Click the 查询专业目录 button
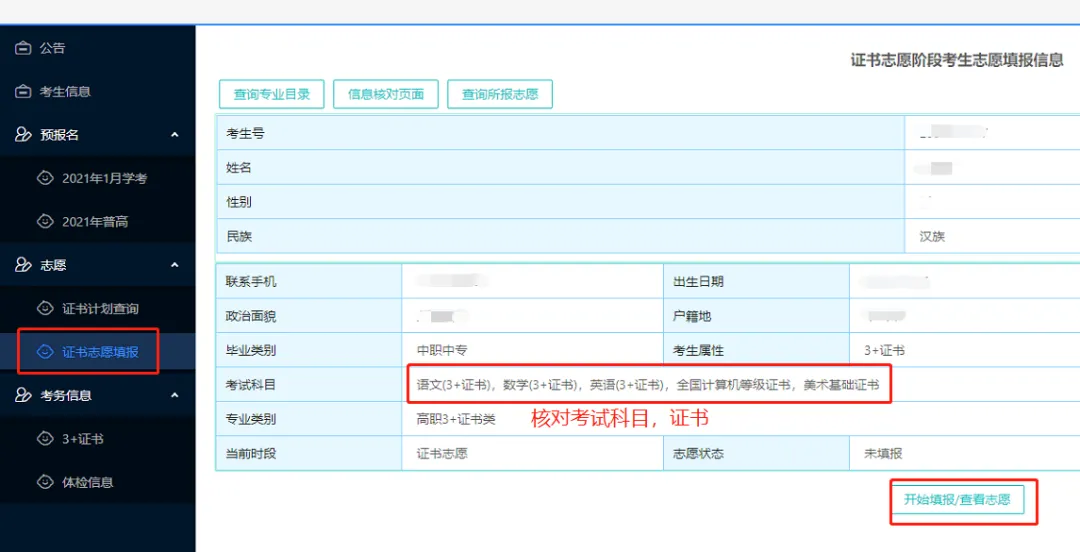This screenshot has height=552, width=1080. point(271,94)
